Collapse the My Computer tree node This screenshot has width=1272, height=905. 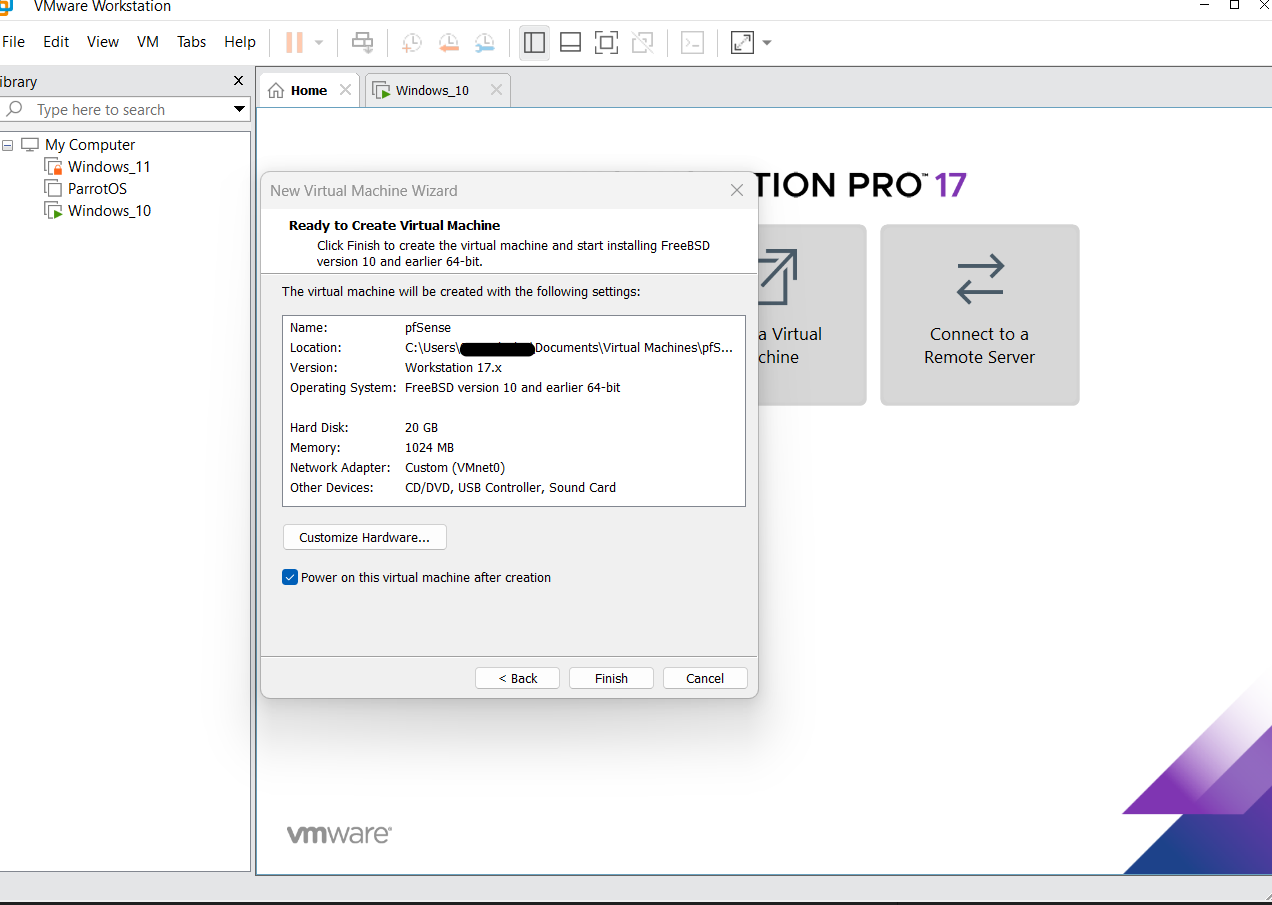pos(8,145)
